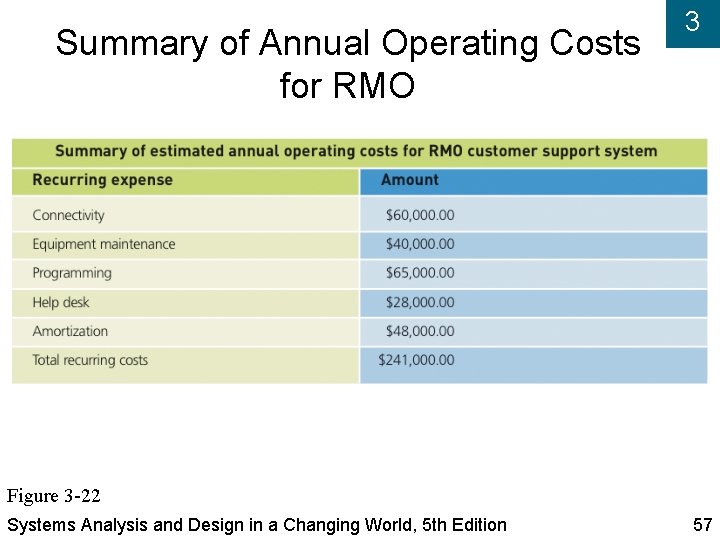Click the 'Connectivity' row label
Screen dimensions: 720x540
pyautogui.click(x=68, y=215)
